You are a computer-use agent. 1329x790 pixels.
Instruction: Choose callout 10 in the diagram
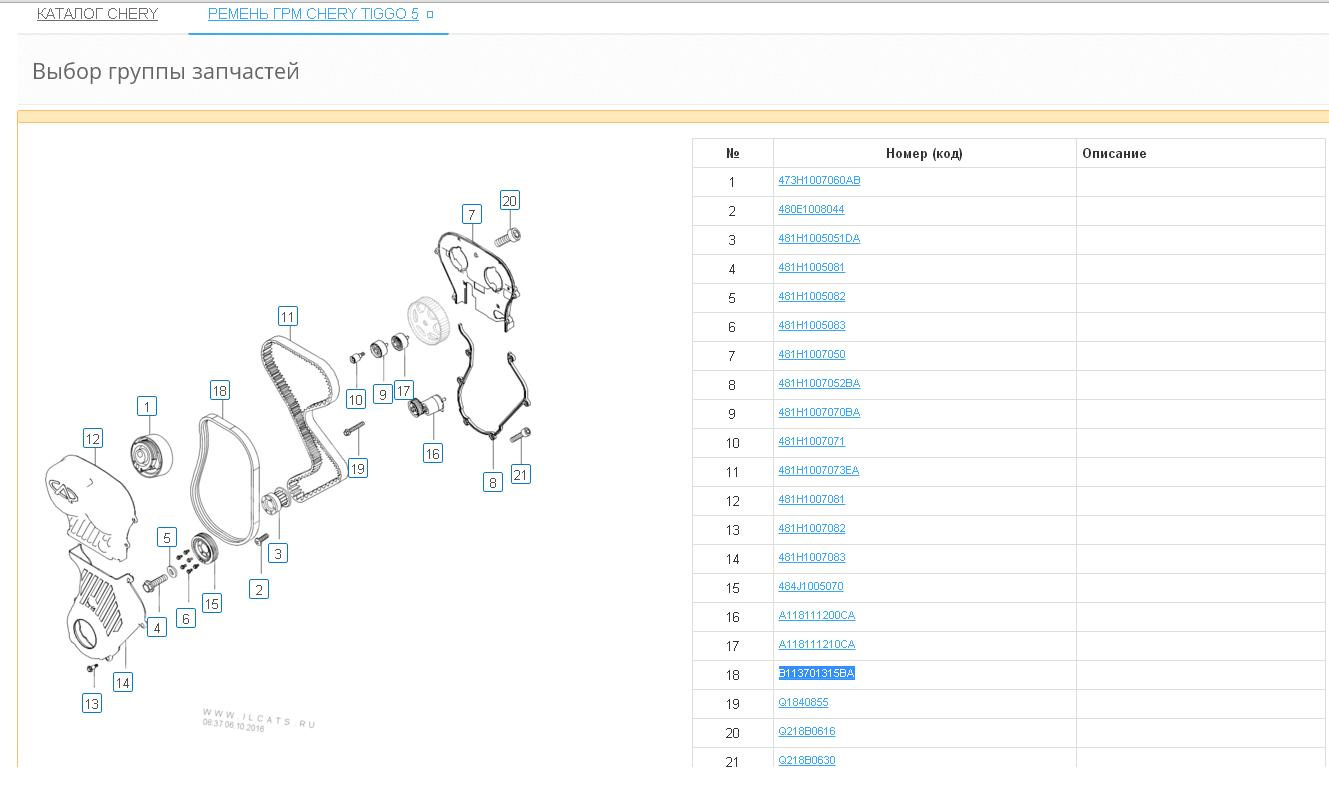356,399
